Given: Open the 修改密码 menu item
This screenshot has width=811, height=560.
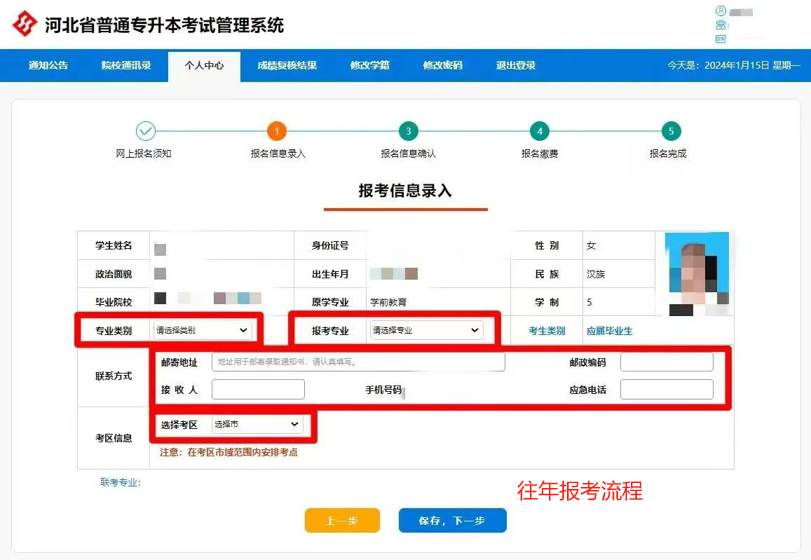Looking at the screenshot, I should (443, 65).
